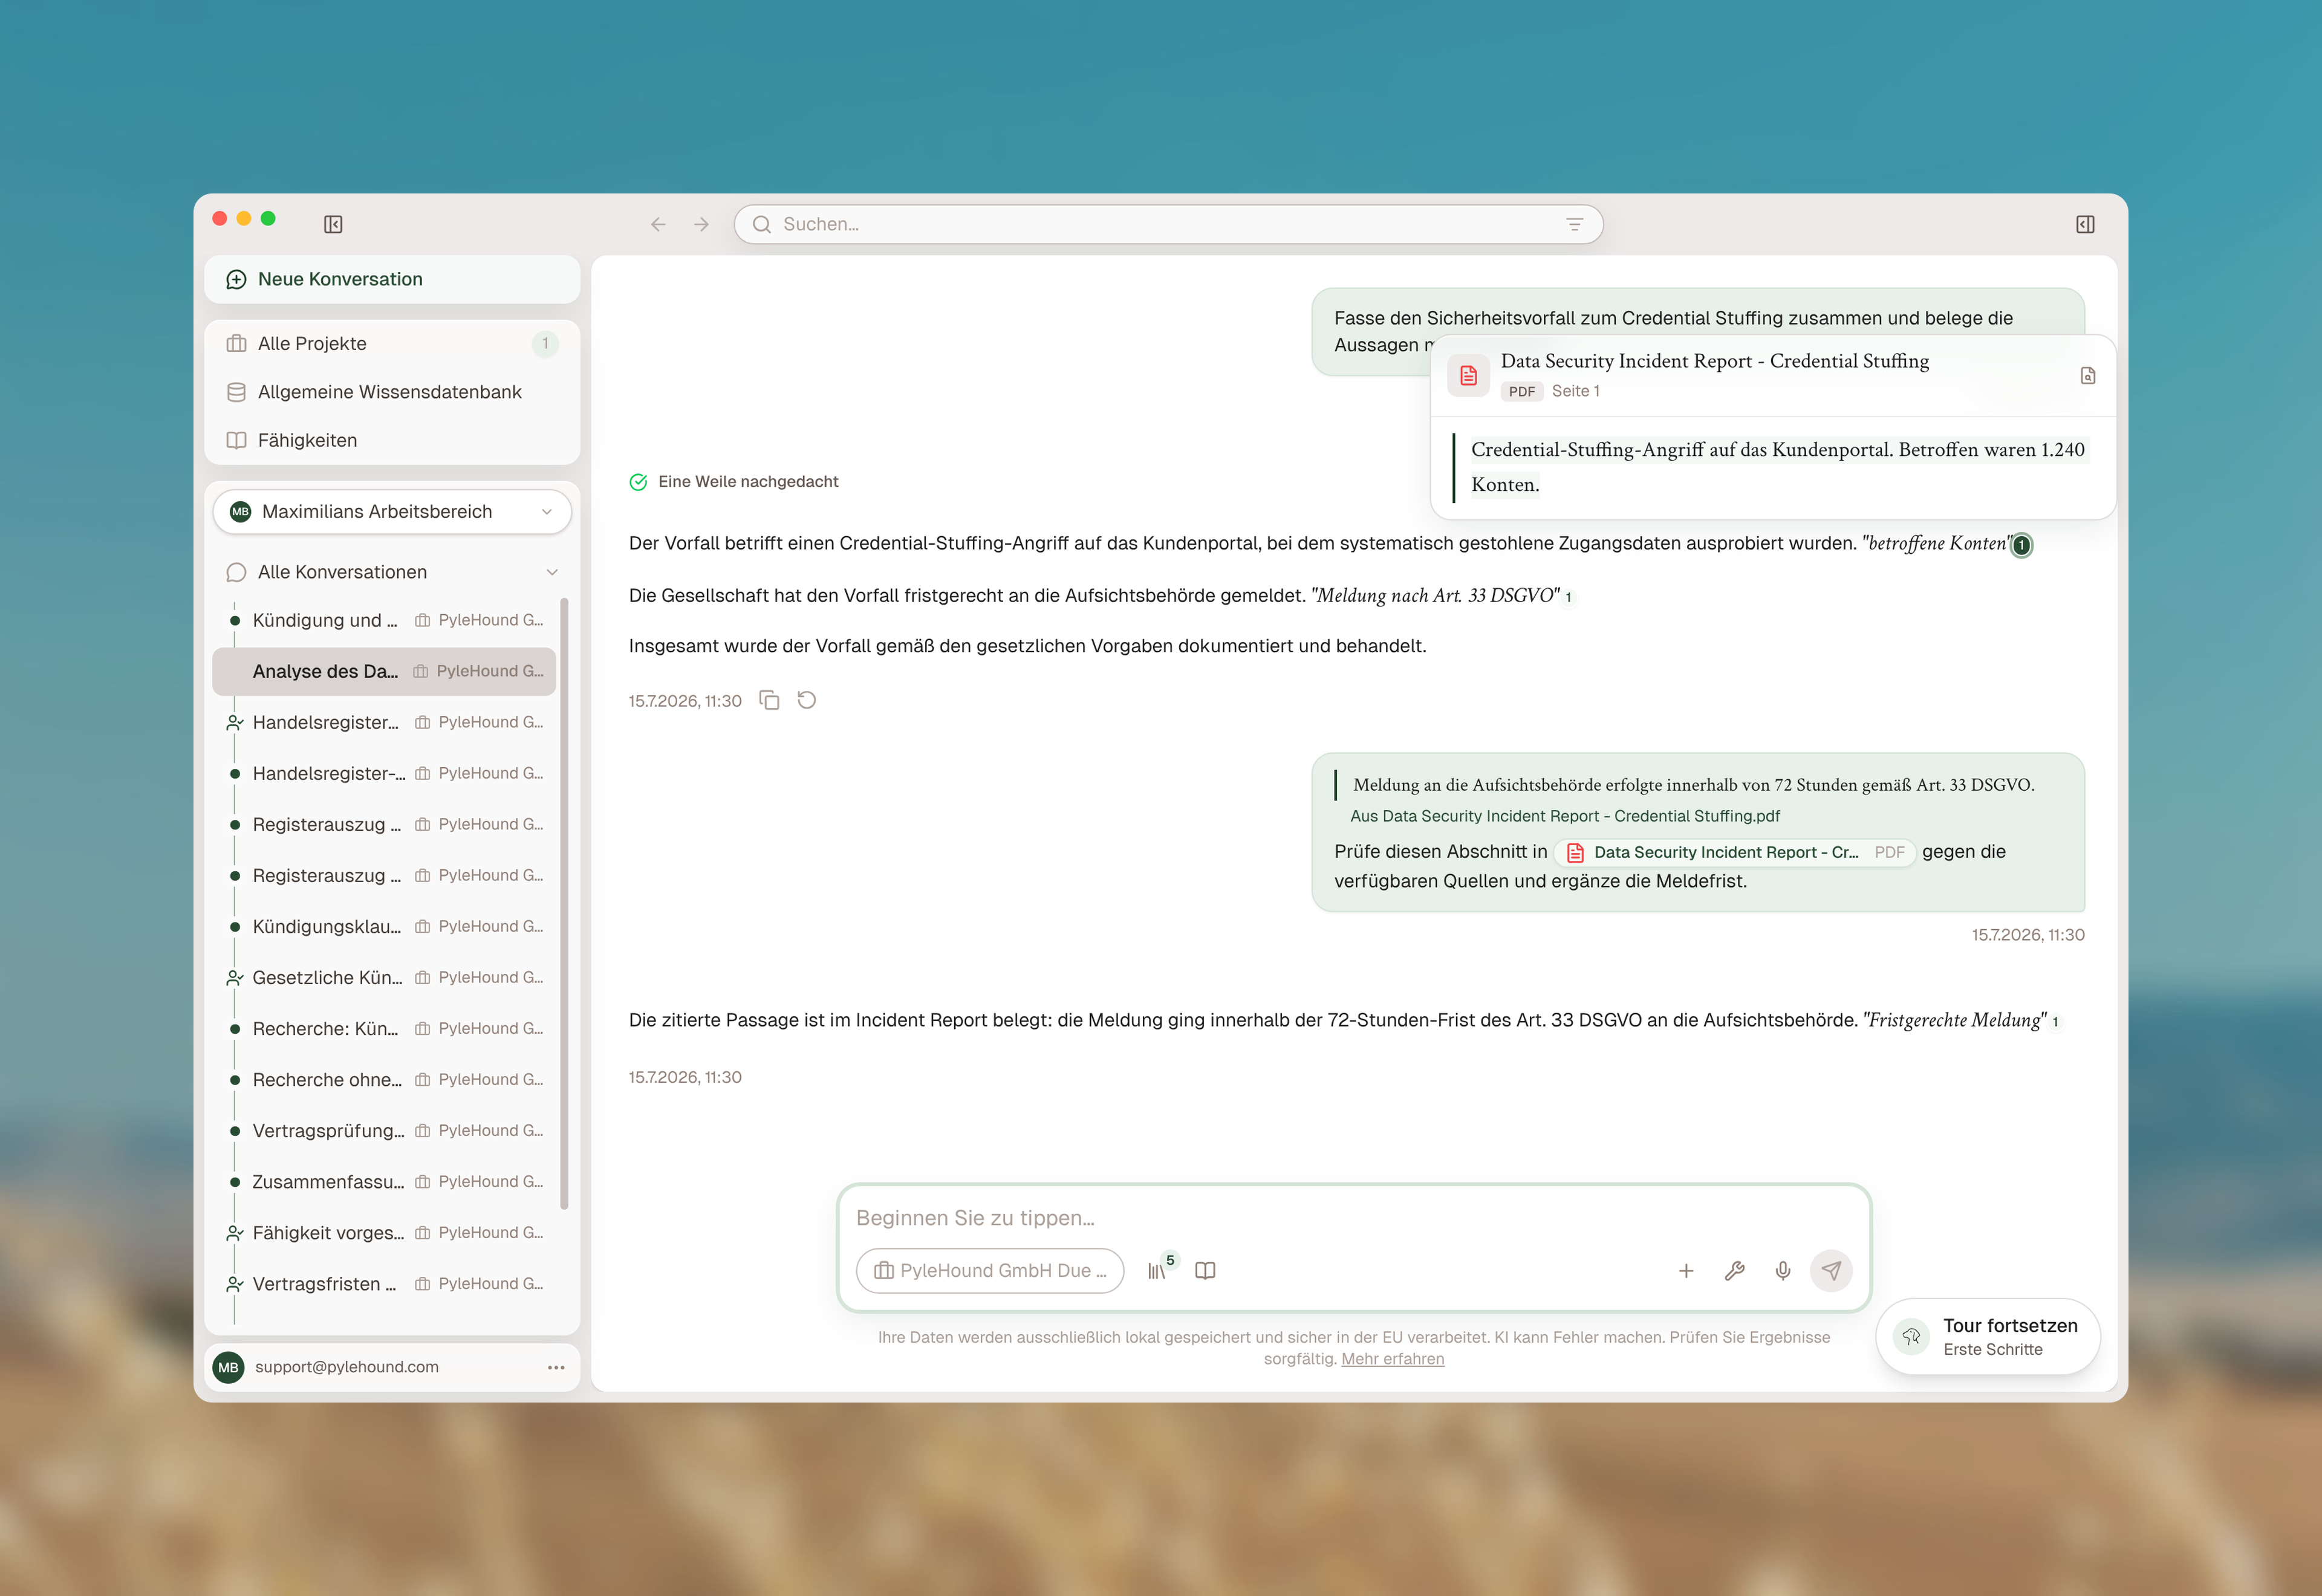Continue the tour via Tour fortsetzen

pyautogui.click(x=1988, y=1336)
